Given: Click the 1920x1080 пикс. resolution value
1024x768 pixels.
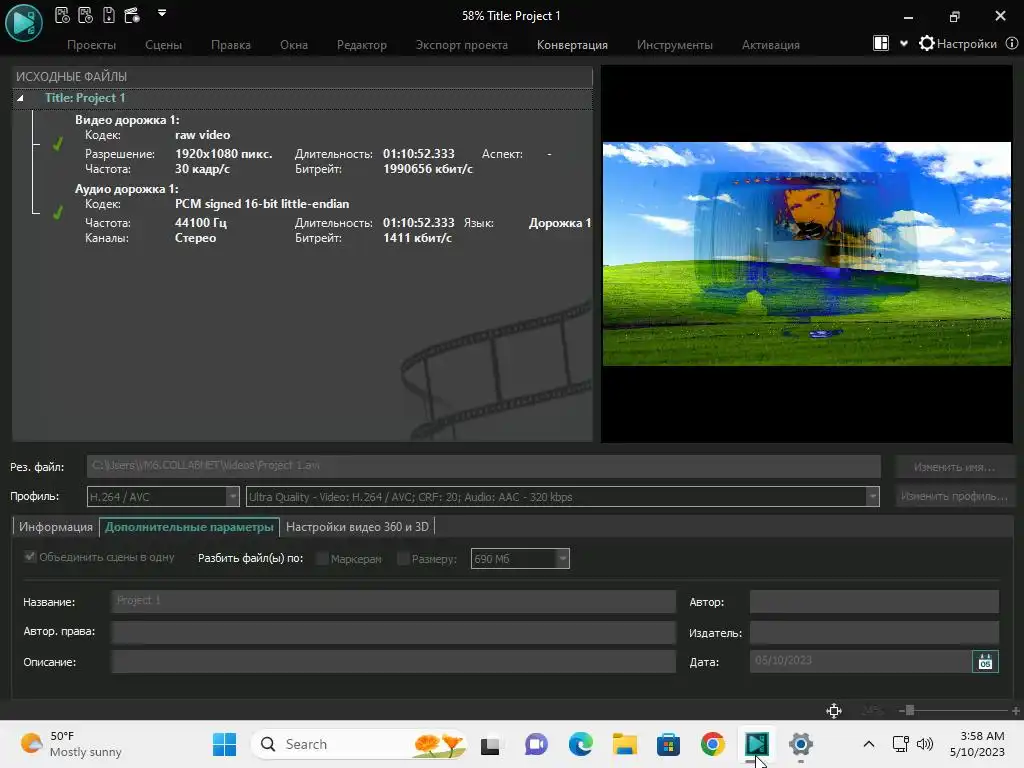Looking at the screenshot, I should (x=223, y=154).
